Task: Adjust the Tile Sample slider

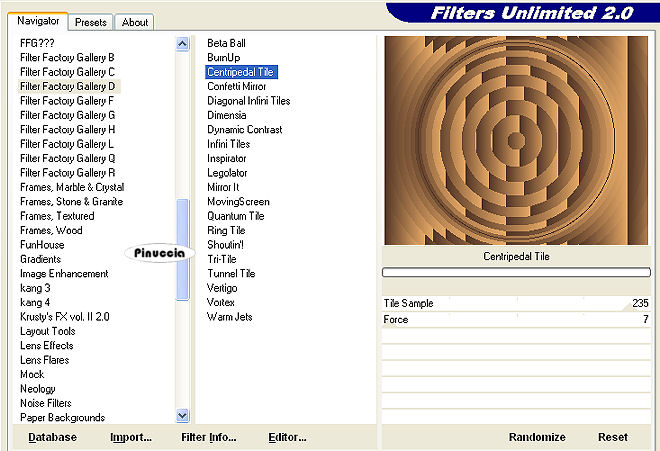Action: 516,304
